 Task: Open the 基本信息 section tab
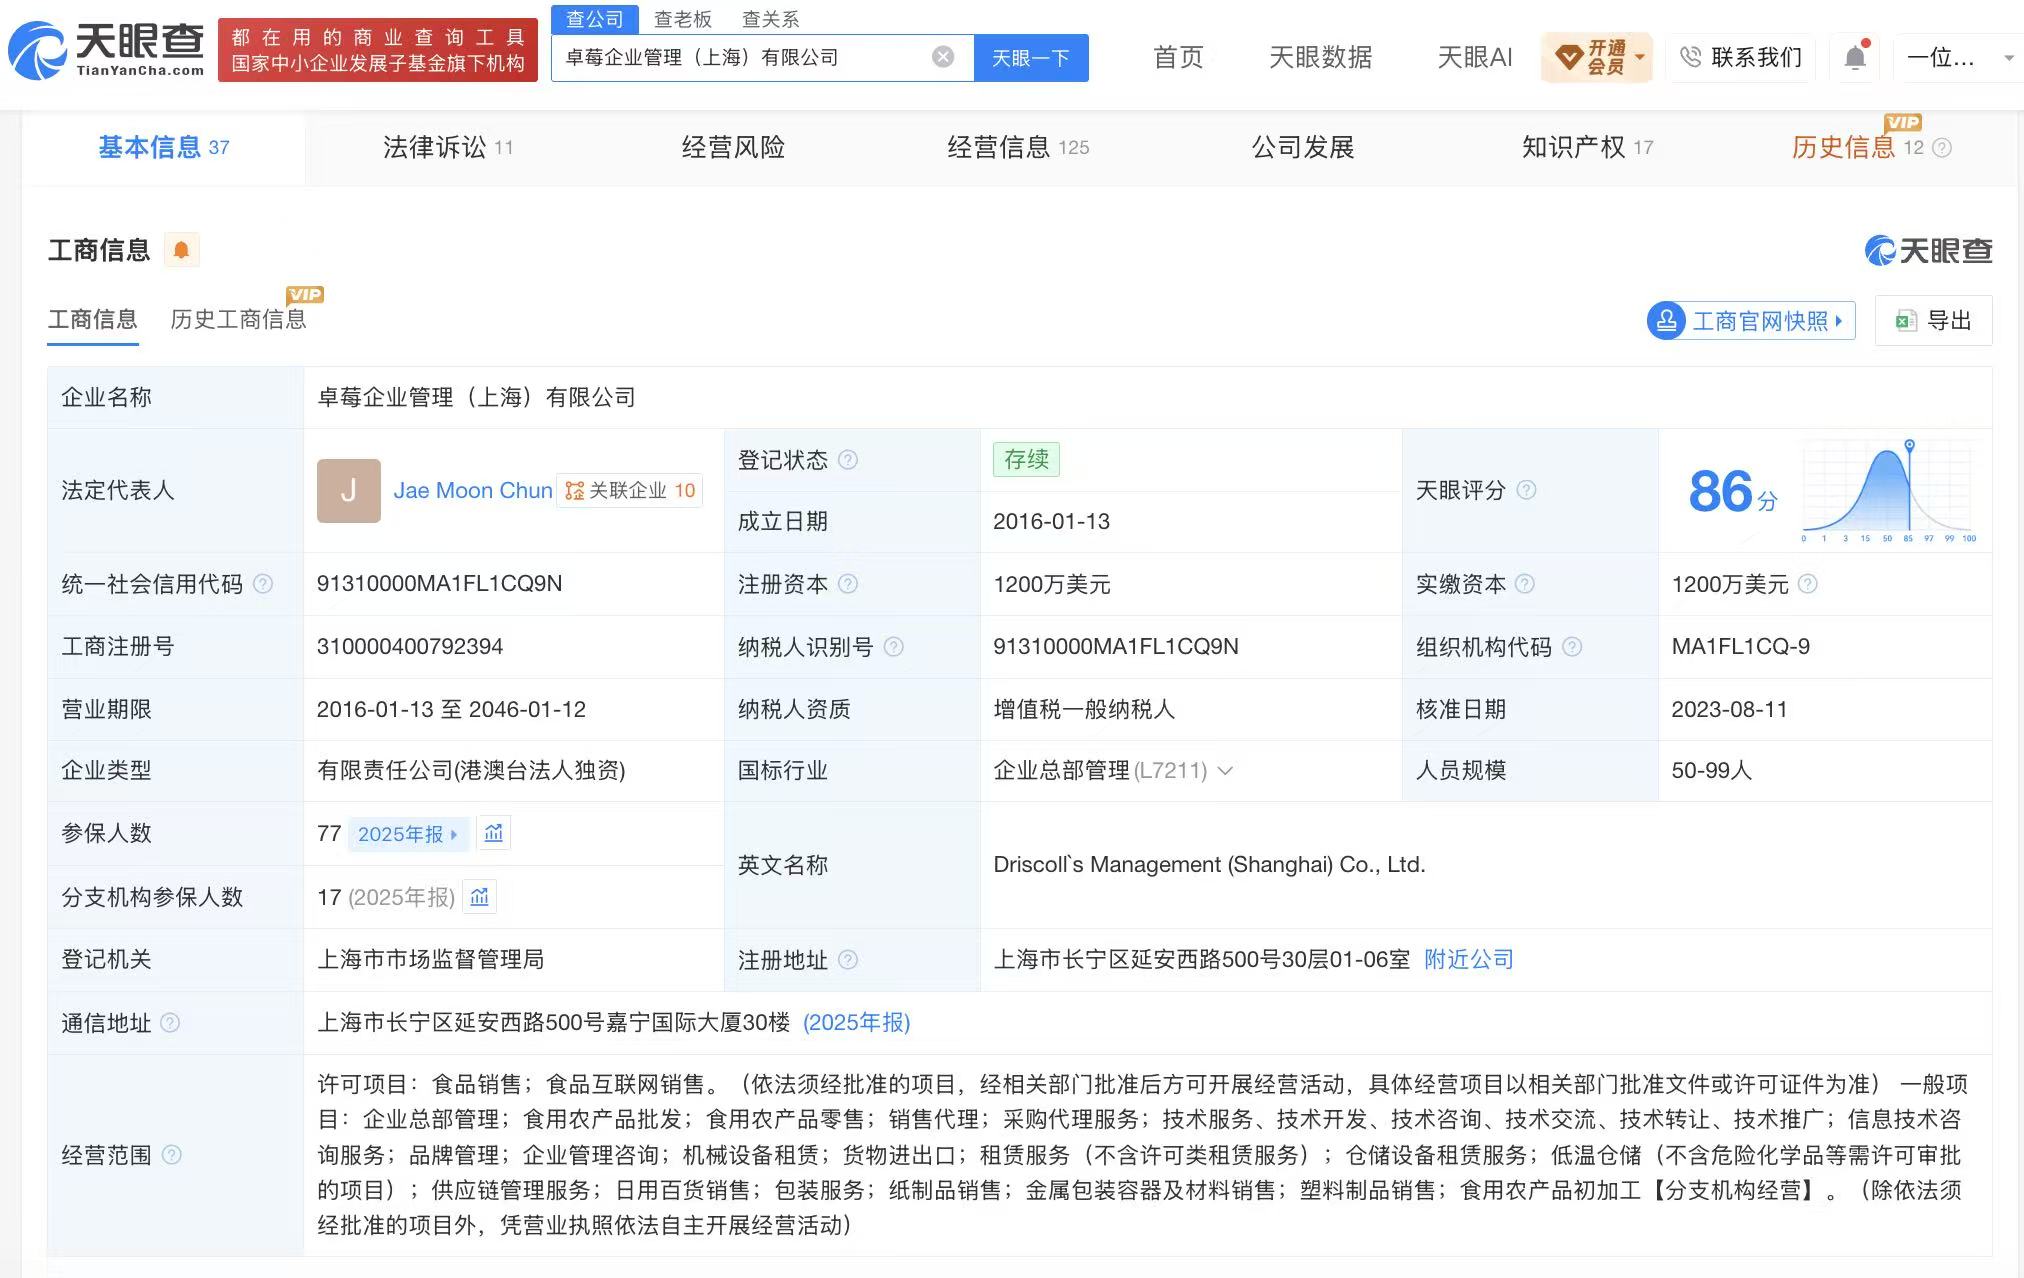[164, 148]
